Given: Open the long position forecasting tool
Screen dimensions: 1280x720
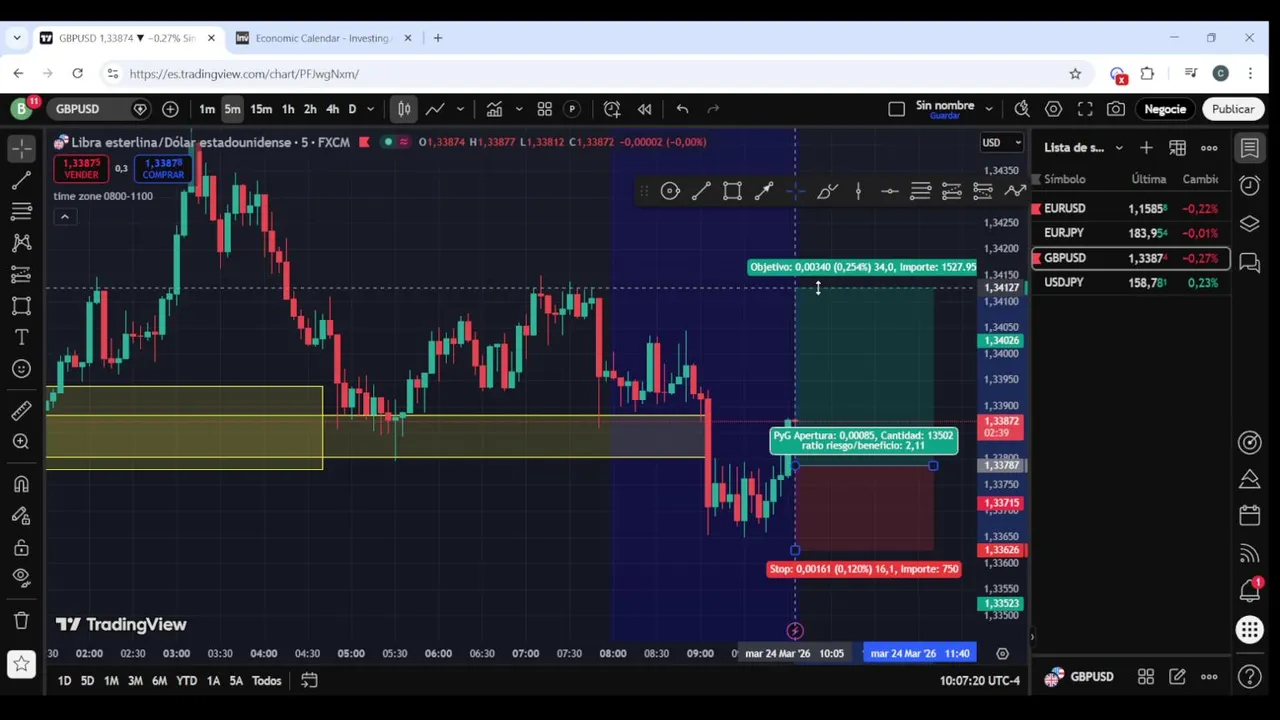Looking at the screenshot, I should [21, 274].
